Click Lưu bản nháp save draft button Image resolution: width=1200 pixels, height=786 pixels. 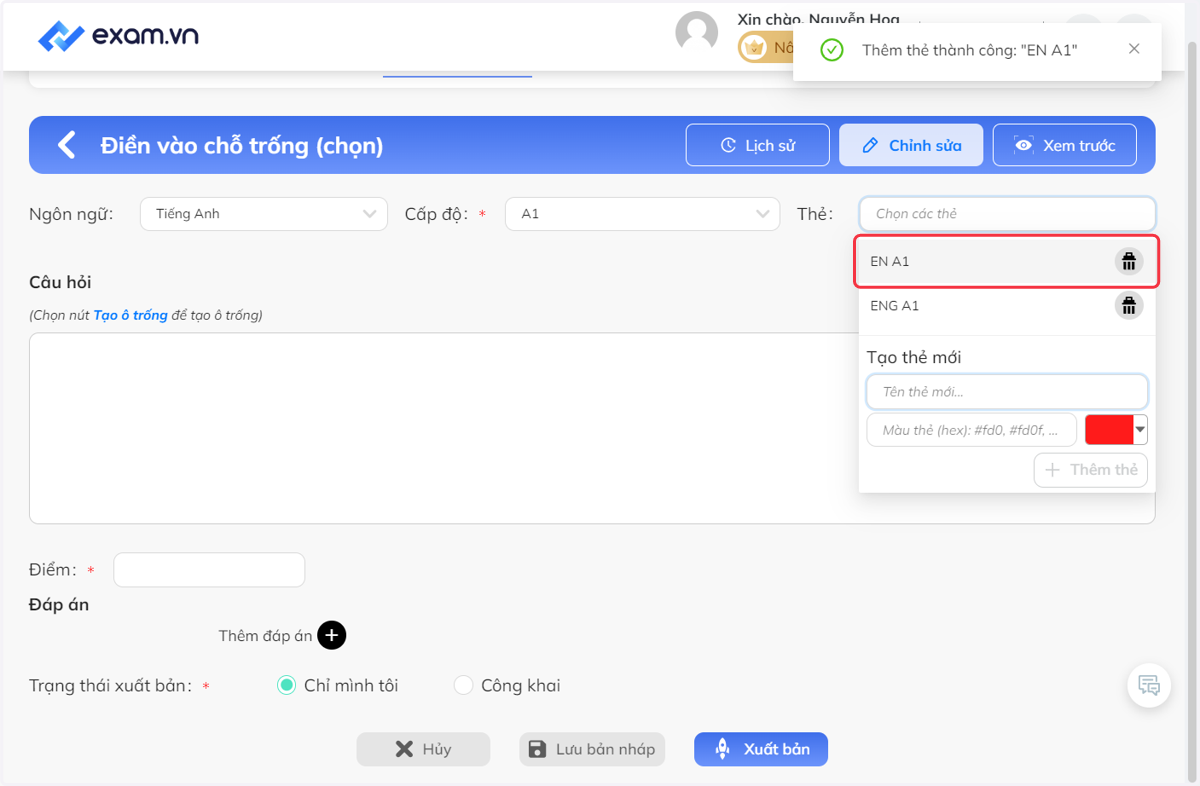(592, 749)
